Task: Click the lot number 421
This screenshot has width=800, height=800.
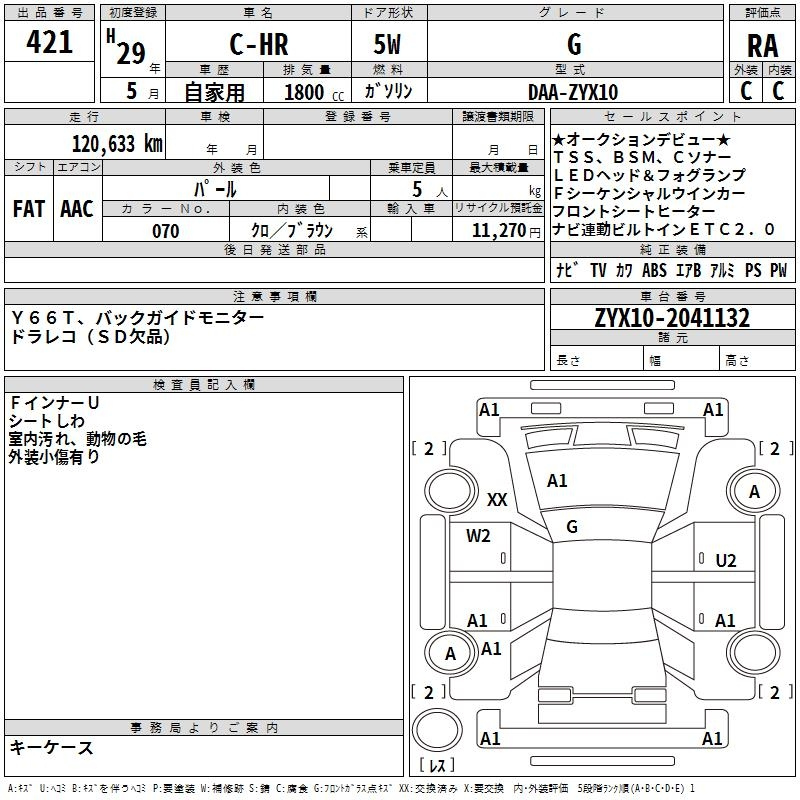Action: [49, 42]
